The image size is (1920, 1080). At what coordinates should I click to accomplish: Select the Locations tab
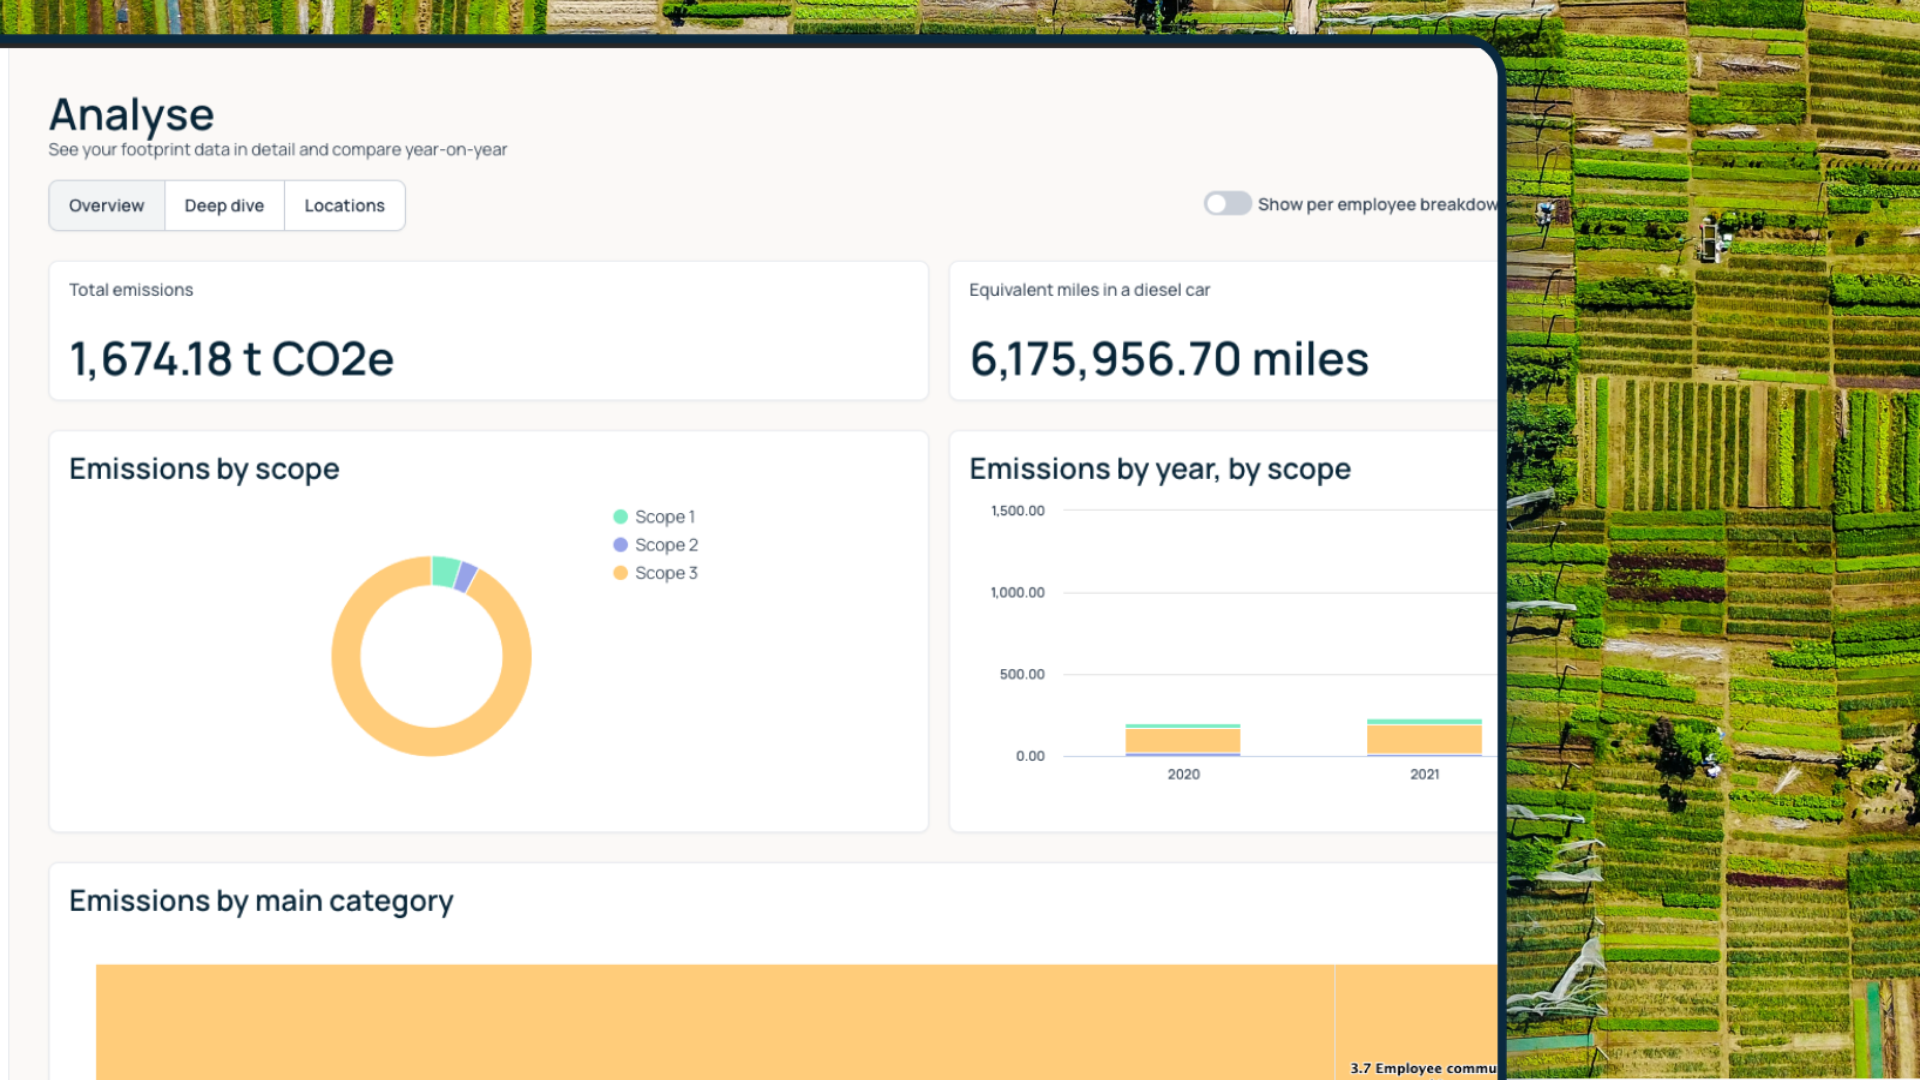point(344,206)
